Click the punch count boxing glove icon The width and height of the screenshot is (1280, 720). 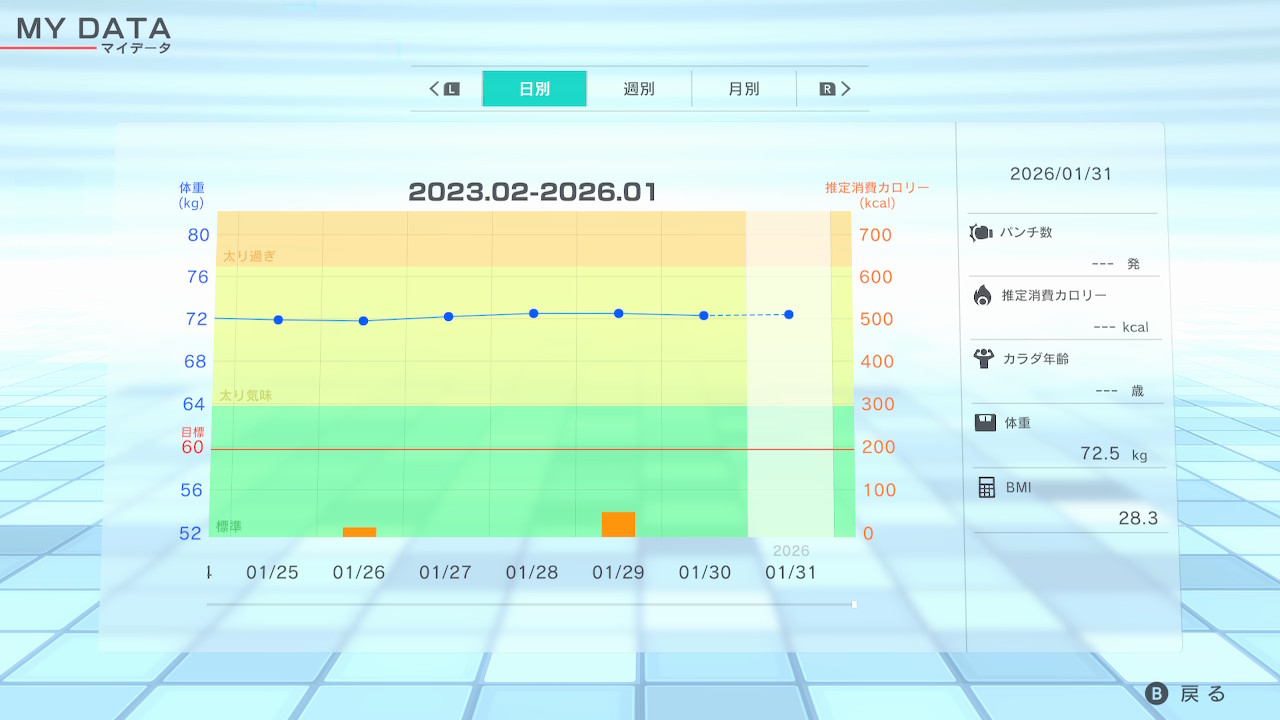[980, 233]
